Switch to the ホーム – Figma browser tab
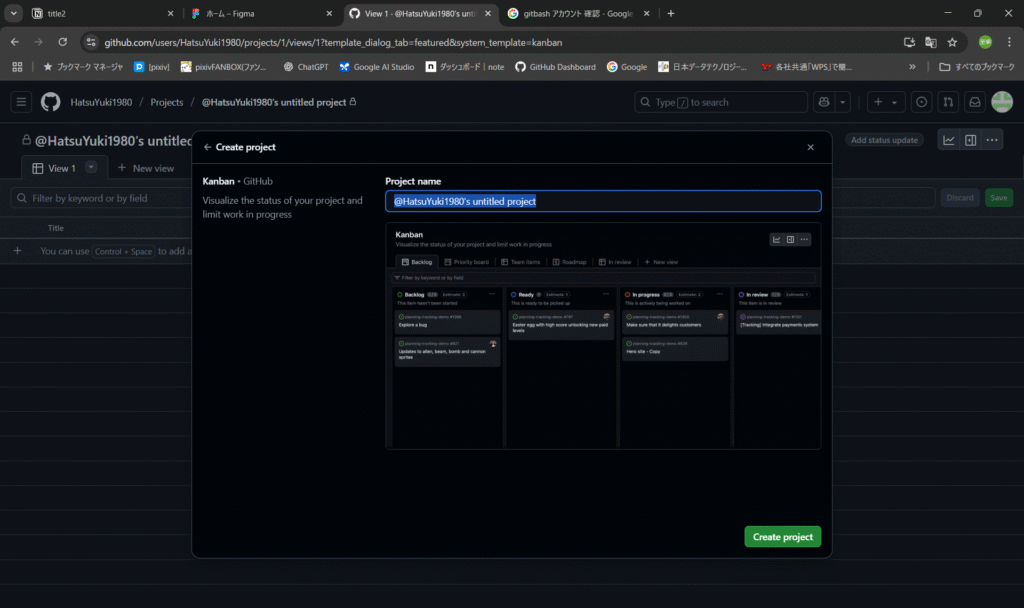The width and height of the screenshot is (1024, 608). click(262, 14)
